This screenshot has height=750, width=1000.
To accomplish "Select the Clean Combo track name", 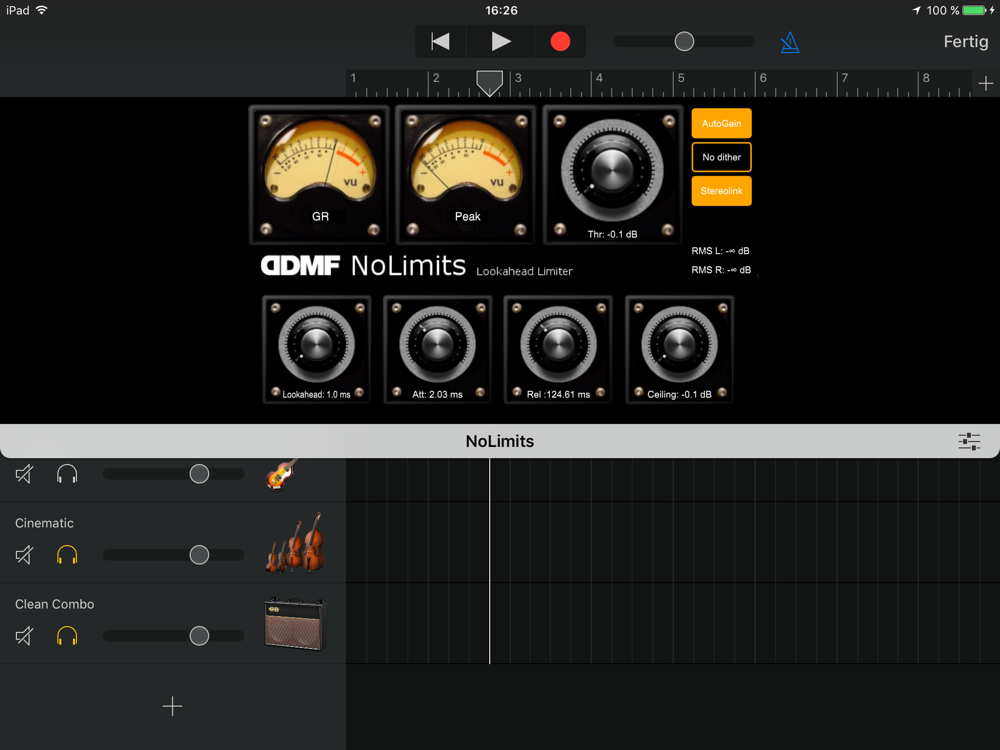I will tap(54, 604).
